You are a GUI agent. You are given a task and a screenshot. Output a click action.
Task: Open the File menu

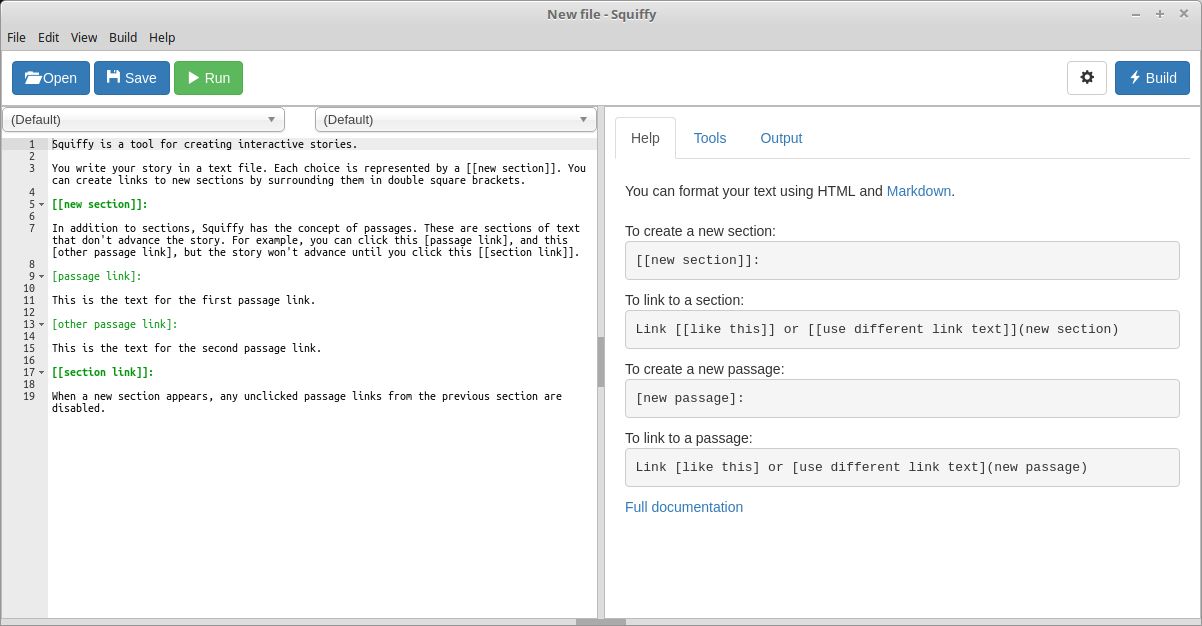pos(16,37)
